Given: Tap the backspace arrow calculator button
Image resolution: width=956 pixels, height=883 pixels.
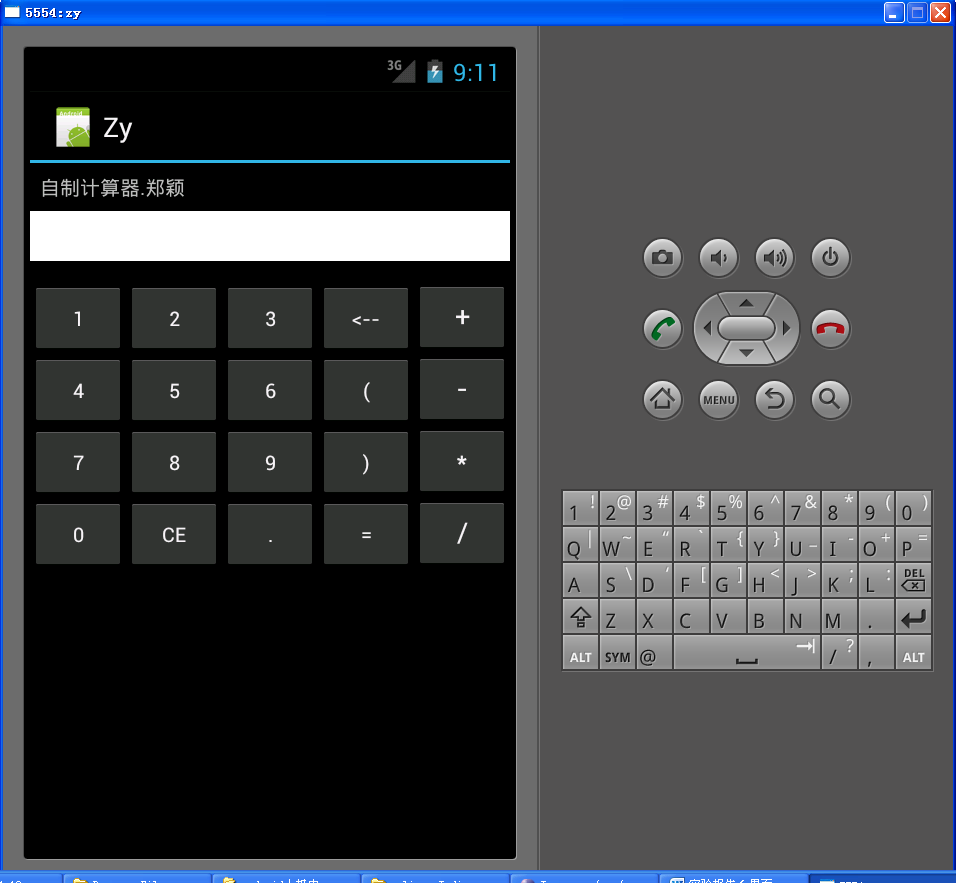Looking at the screenshot, I should point(366,319).
